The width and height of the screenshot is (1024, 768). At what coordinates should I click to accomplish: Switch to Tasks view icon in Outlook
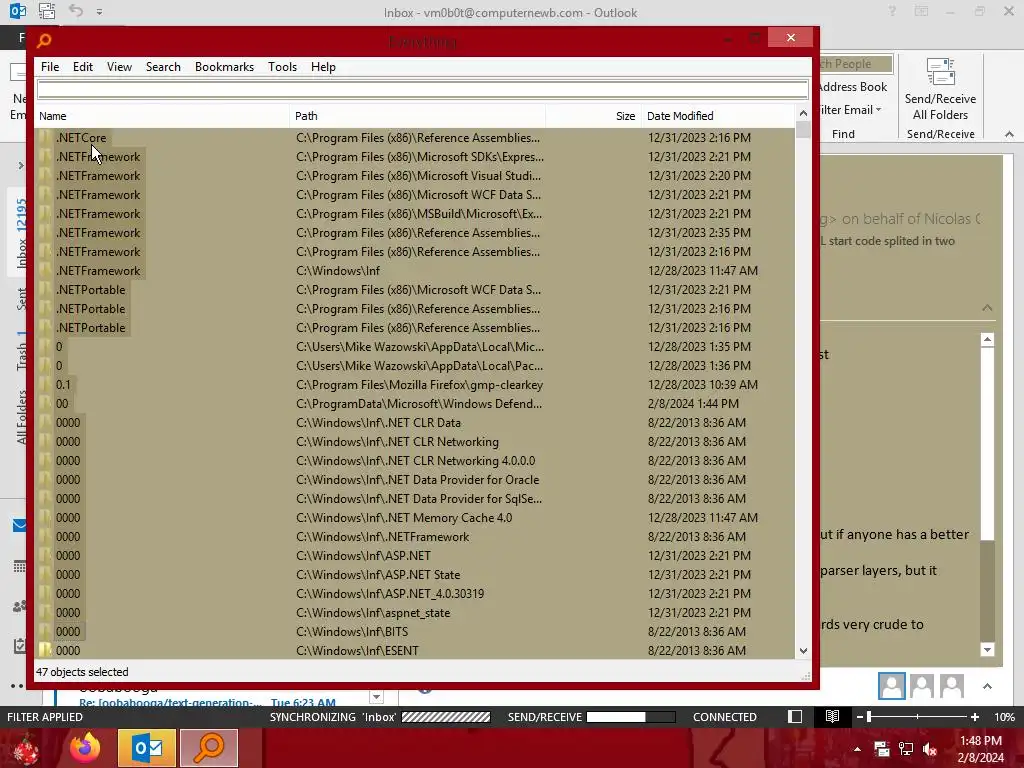20,647
